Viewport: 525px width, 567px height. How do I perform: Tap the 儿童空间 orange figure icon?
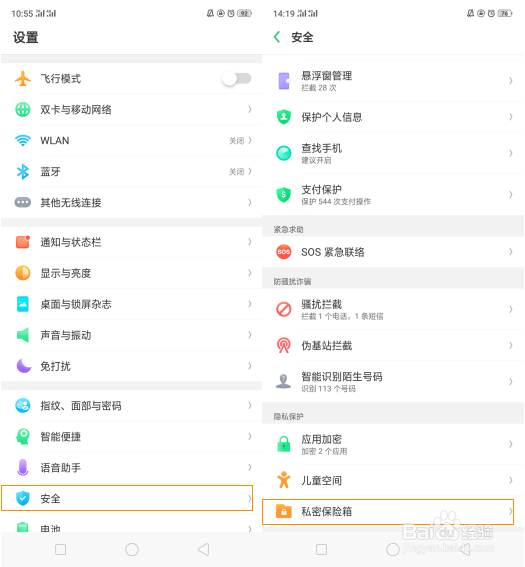(x=283, y=480)
